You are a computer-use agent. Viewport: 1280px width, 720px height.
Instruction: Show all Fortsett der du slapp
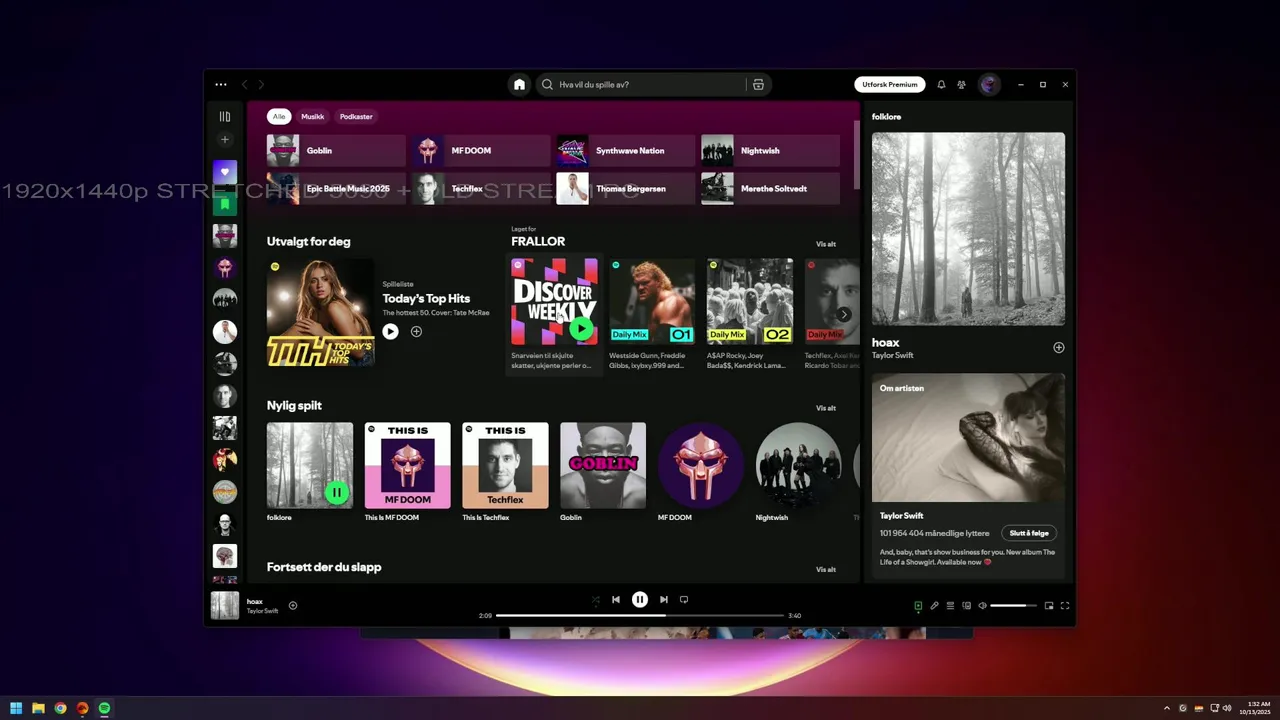pyautogui.click(x=826, y=569)
